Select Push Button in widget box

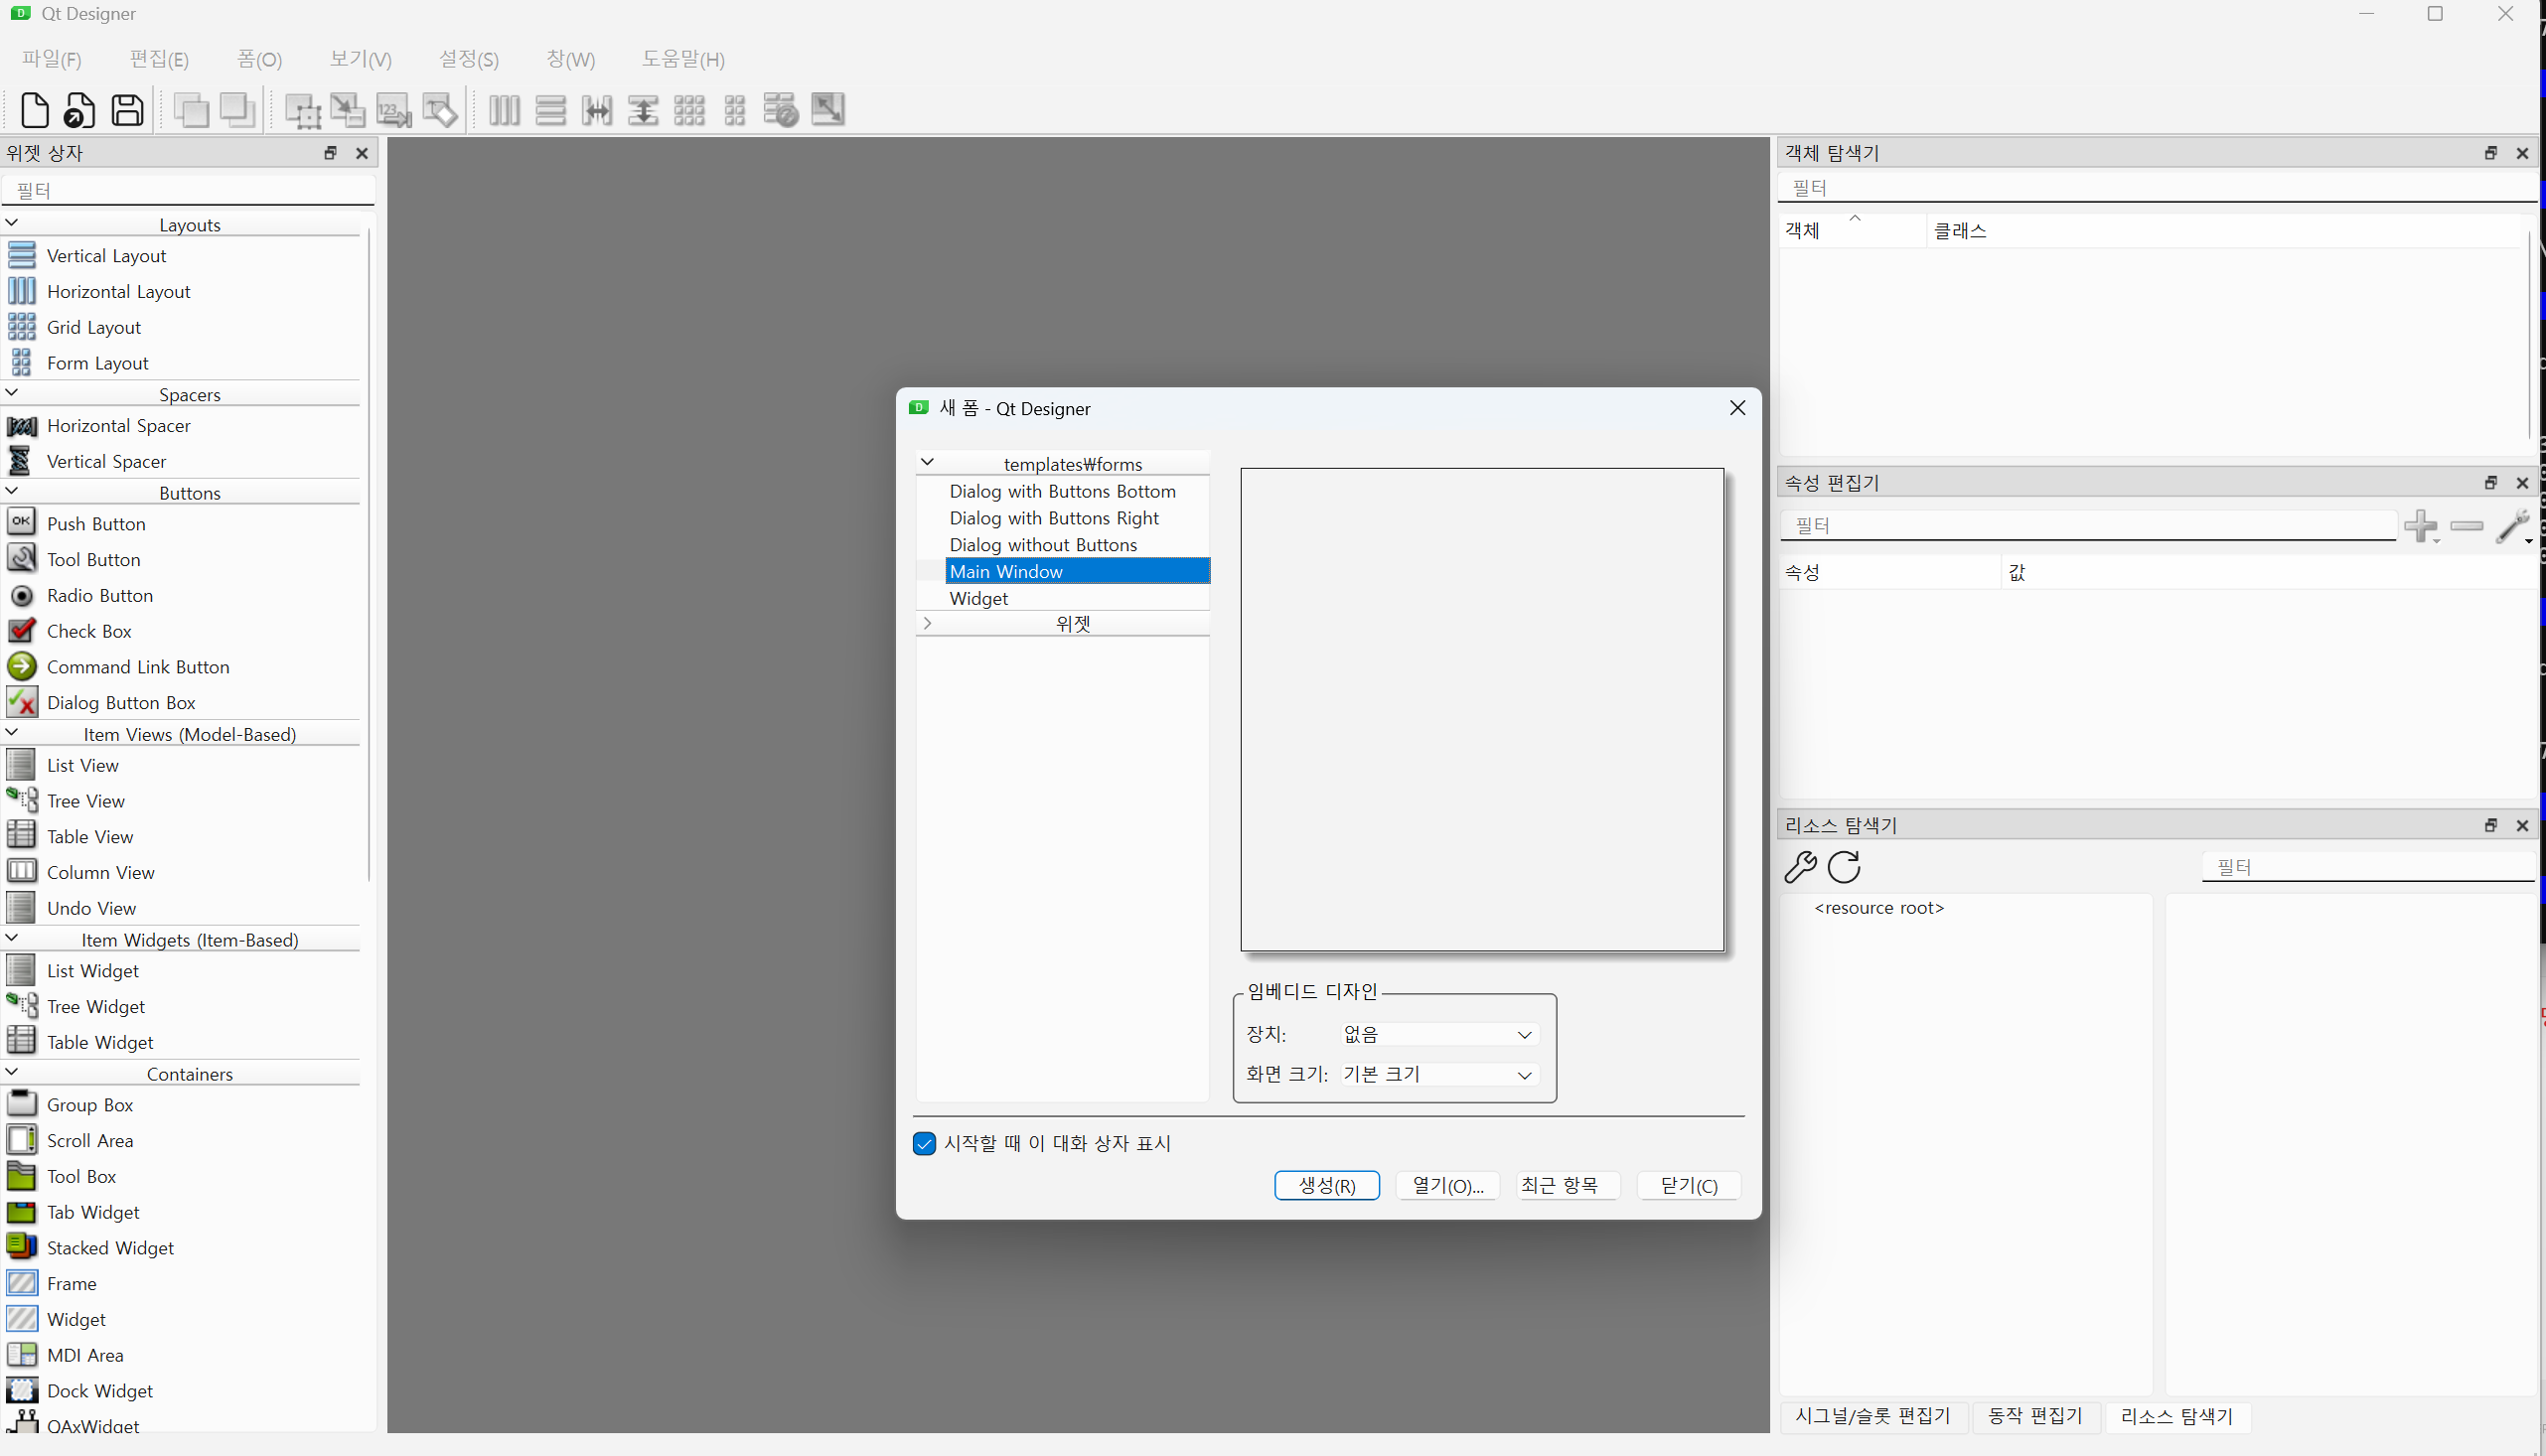click(x=96, y=523)
